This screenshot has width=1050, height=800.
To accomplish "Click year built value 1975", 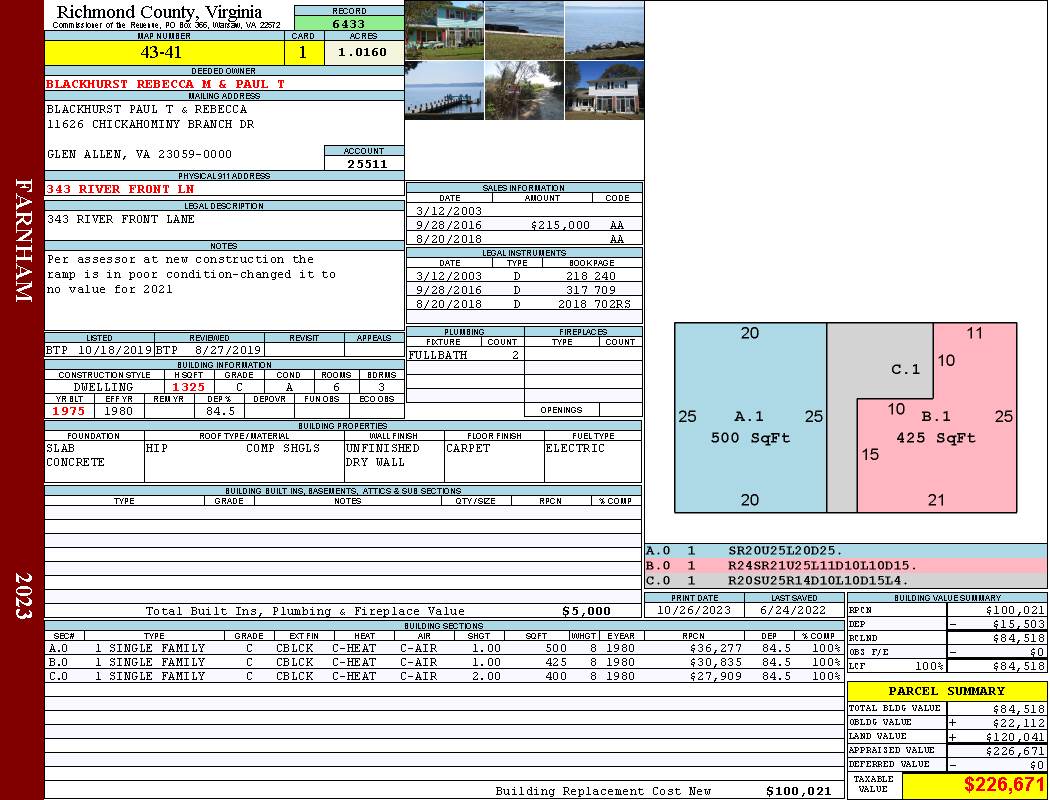I will pyautogui.click(x=69, y=411).
